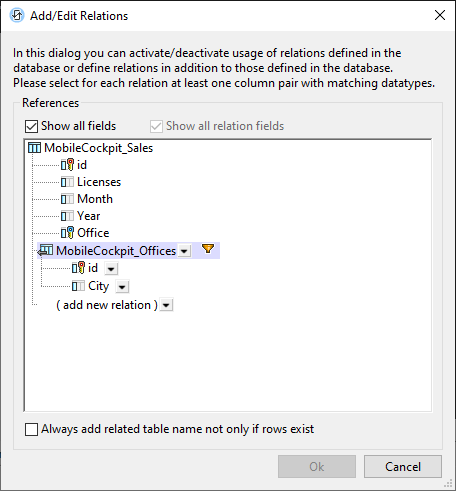This screenshot has height=491, width=456.
Task: Click the MobileCockpit_Sales table icon
Action: pyautogui.click(x=34, y=148)
